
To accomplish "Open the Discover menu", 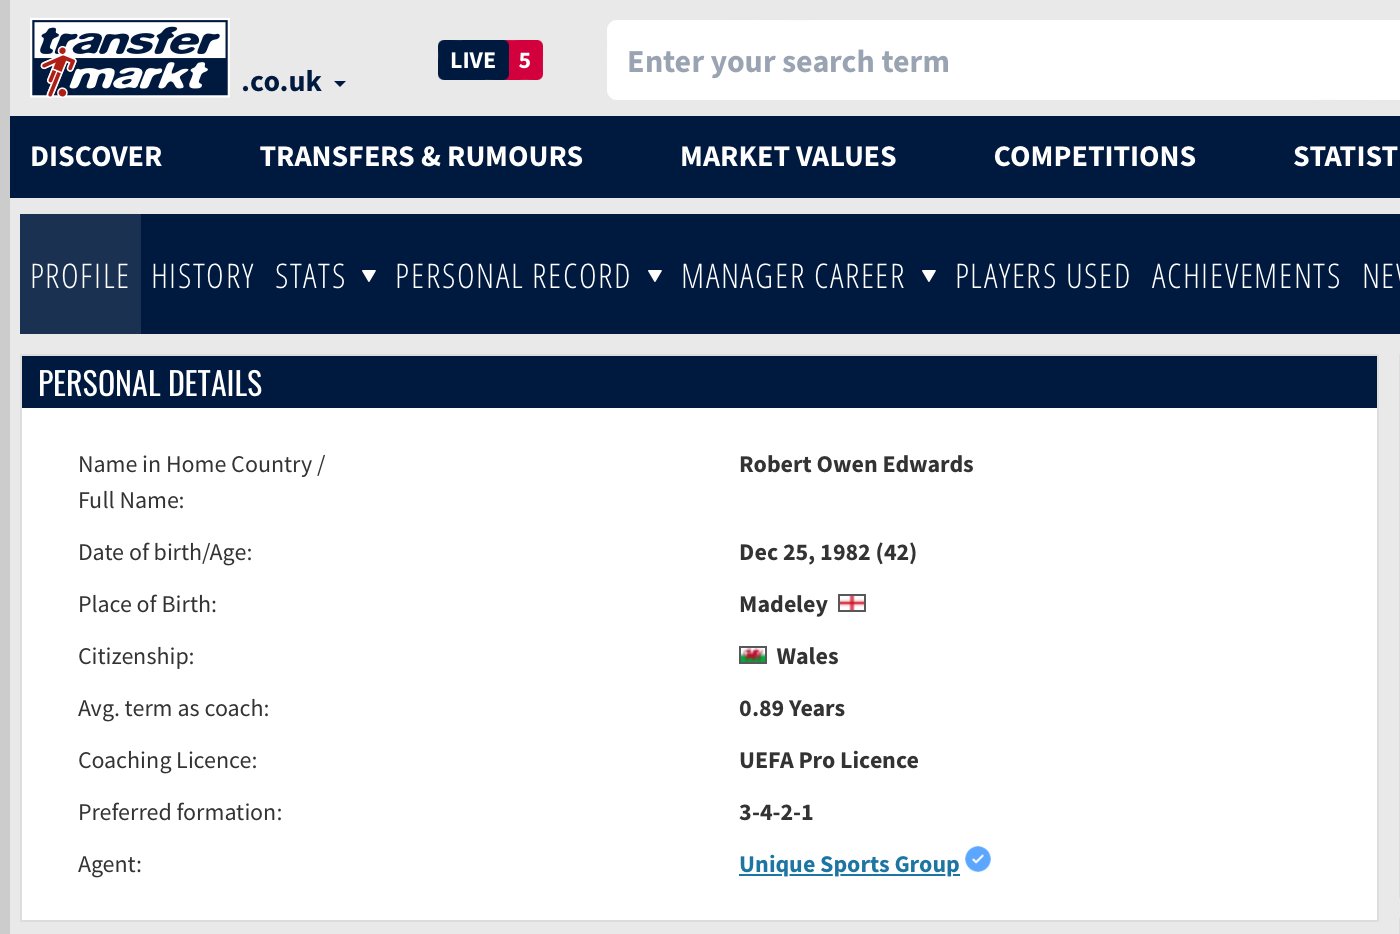I will (x=96, y=157).
